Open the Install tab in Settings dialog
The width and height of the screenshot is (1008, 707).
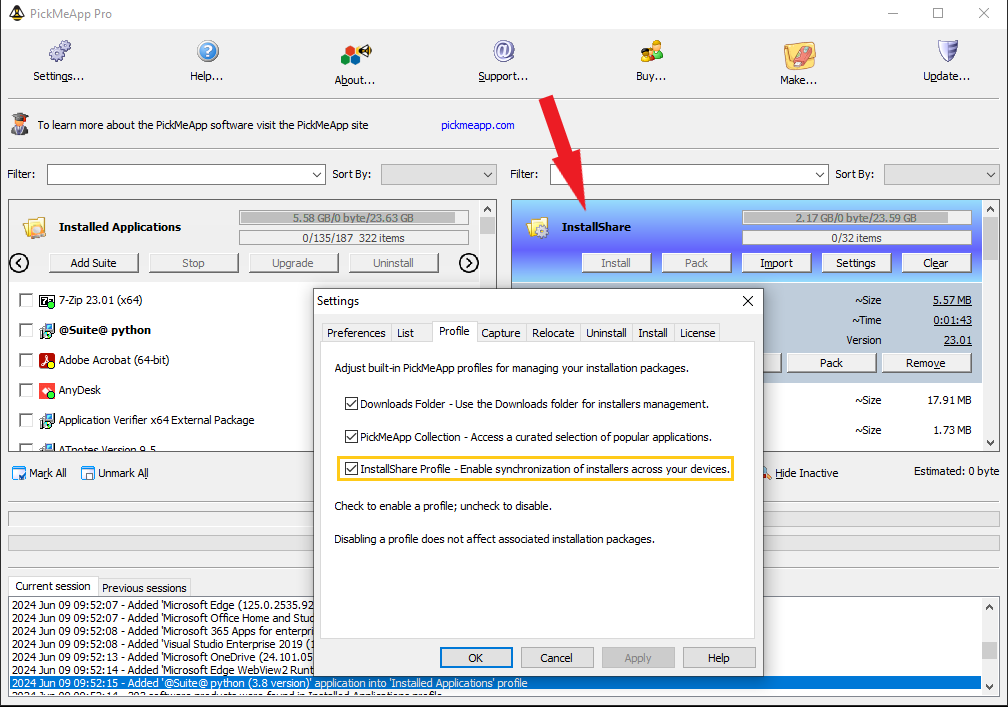[652, 333]
